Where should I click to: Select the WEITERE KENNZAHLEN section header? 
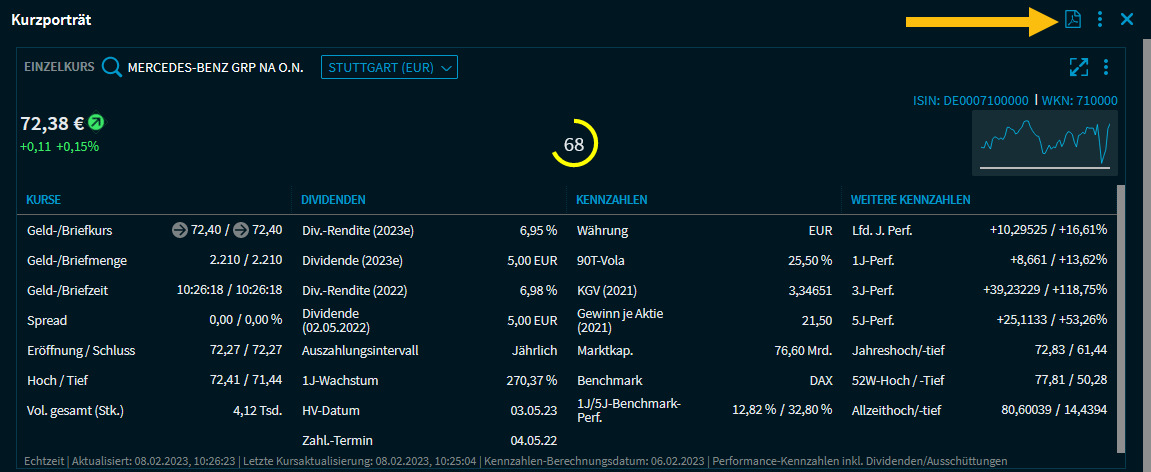pyautogui.click(x=910, y=200)
